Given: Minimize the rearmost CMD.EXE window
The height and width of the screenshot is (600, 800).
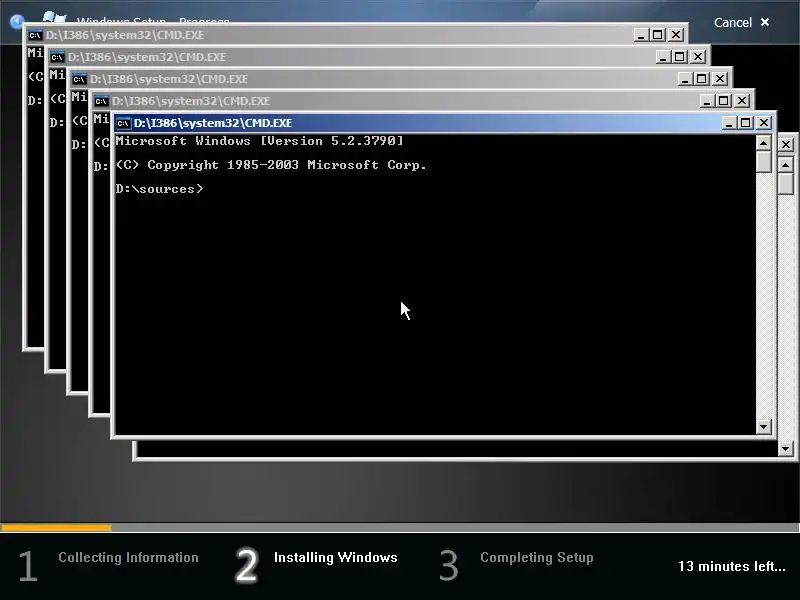Looking at the screenshot, I should coord(641,35).
